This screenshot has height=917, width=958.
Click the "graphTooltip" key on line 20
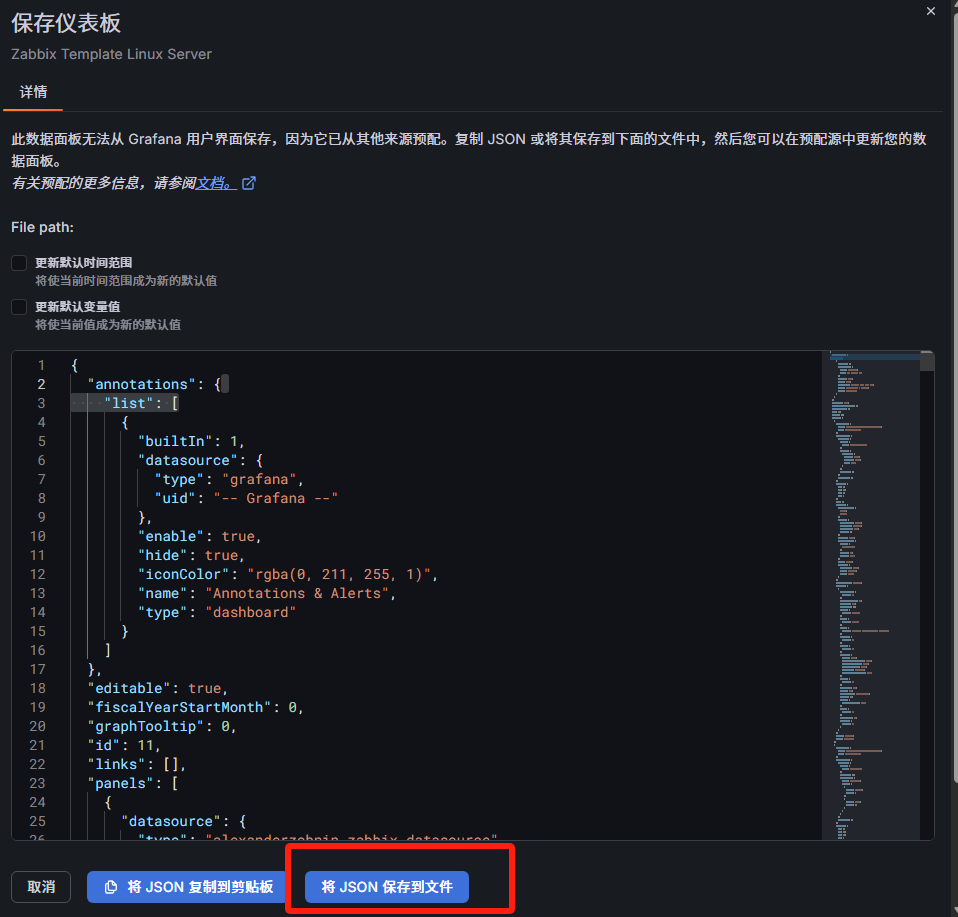(x=145, y=726)
